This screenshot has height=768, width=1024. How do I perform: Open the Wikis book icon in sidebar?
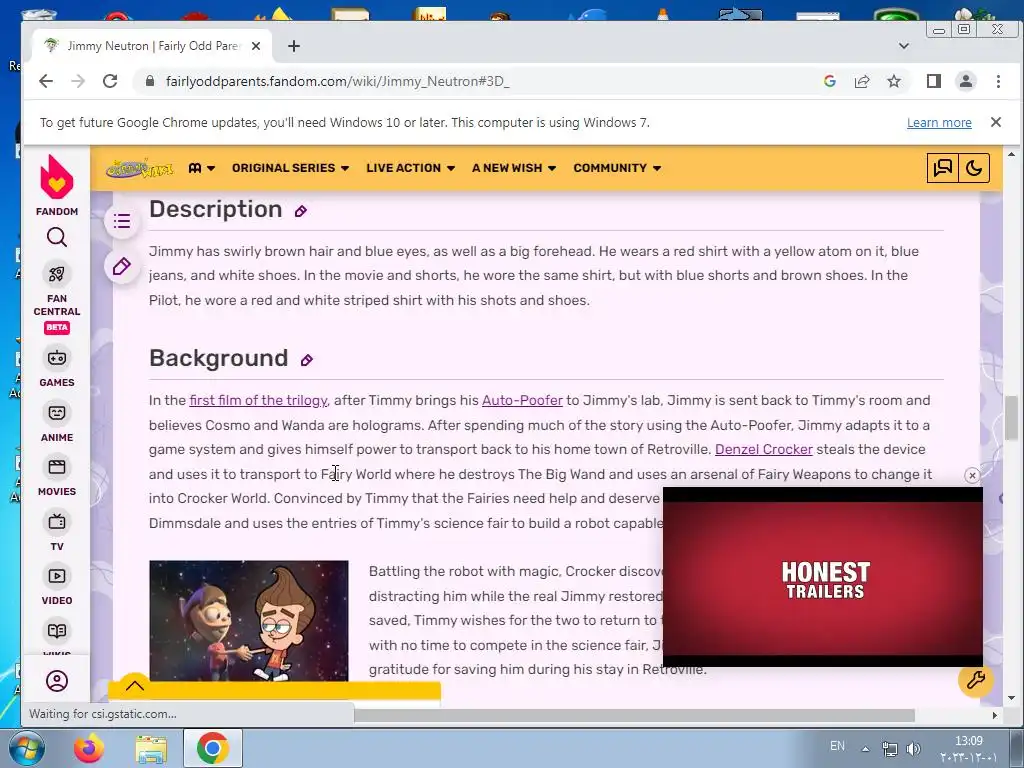tap(57, 631)
